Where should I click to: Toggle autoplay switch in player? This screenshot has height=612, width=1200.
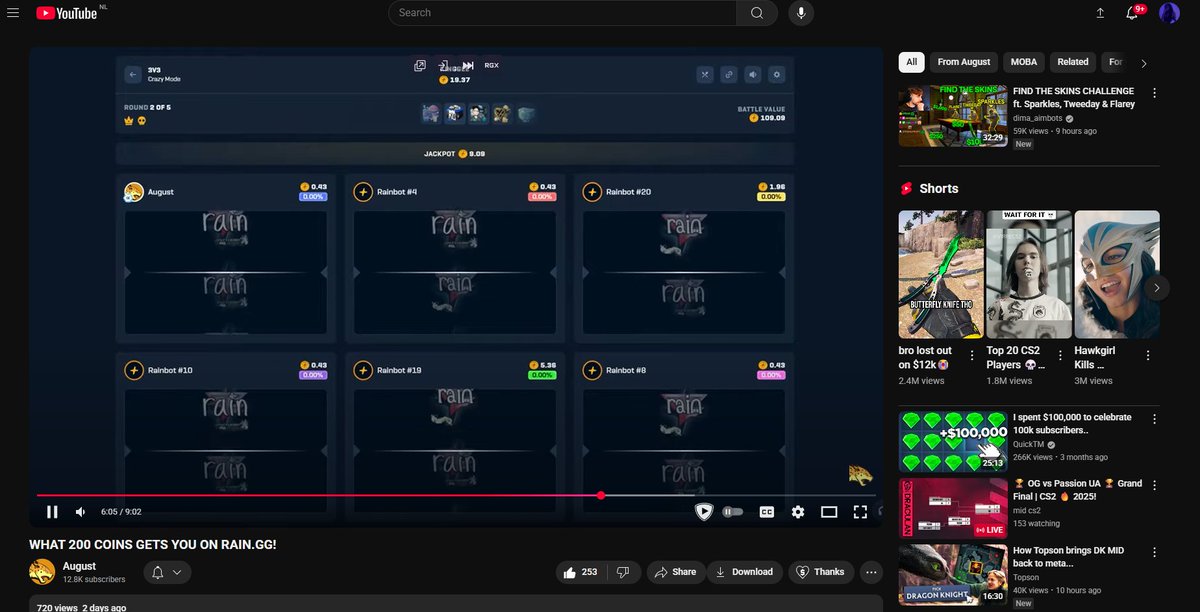733,512
